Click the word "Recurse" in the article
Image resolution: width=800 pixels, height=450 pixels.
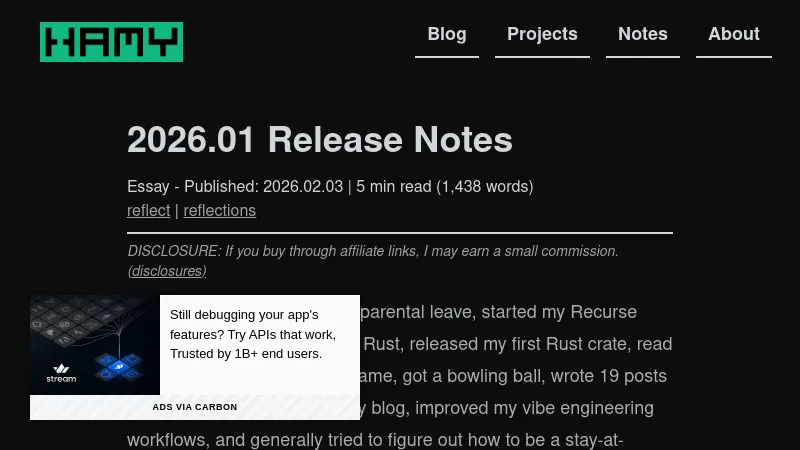603,312
